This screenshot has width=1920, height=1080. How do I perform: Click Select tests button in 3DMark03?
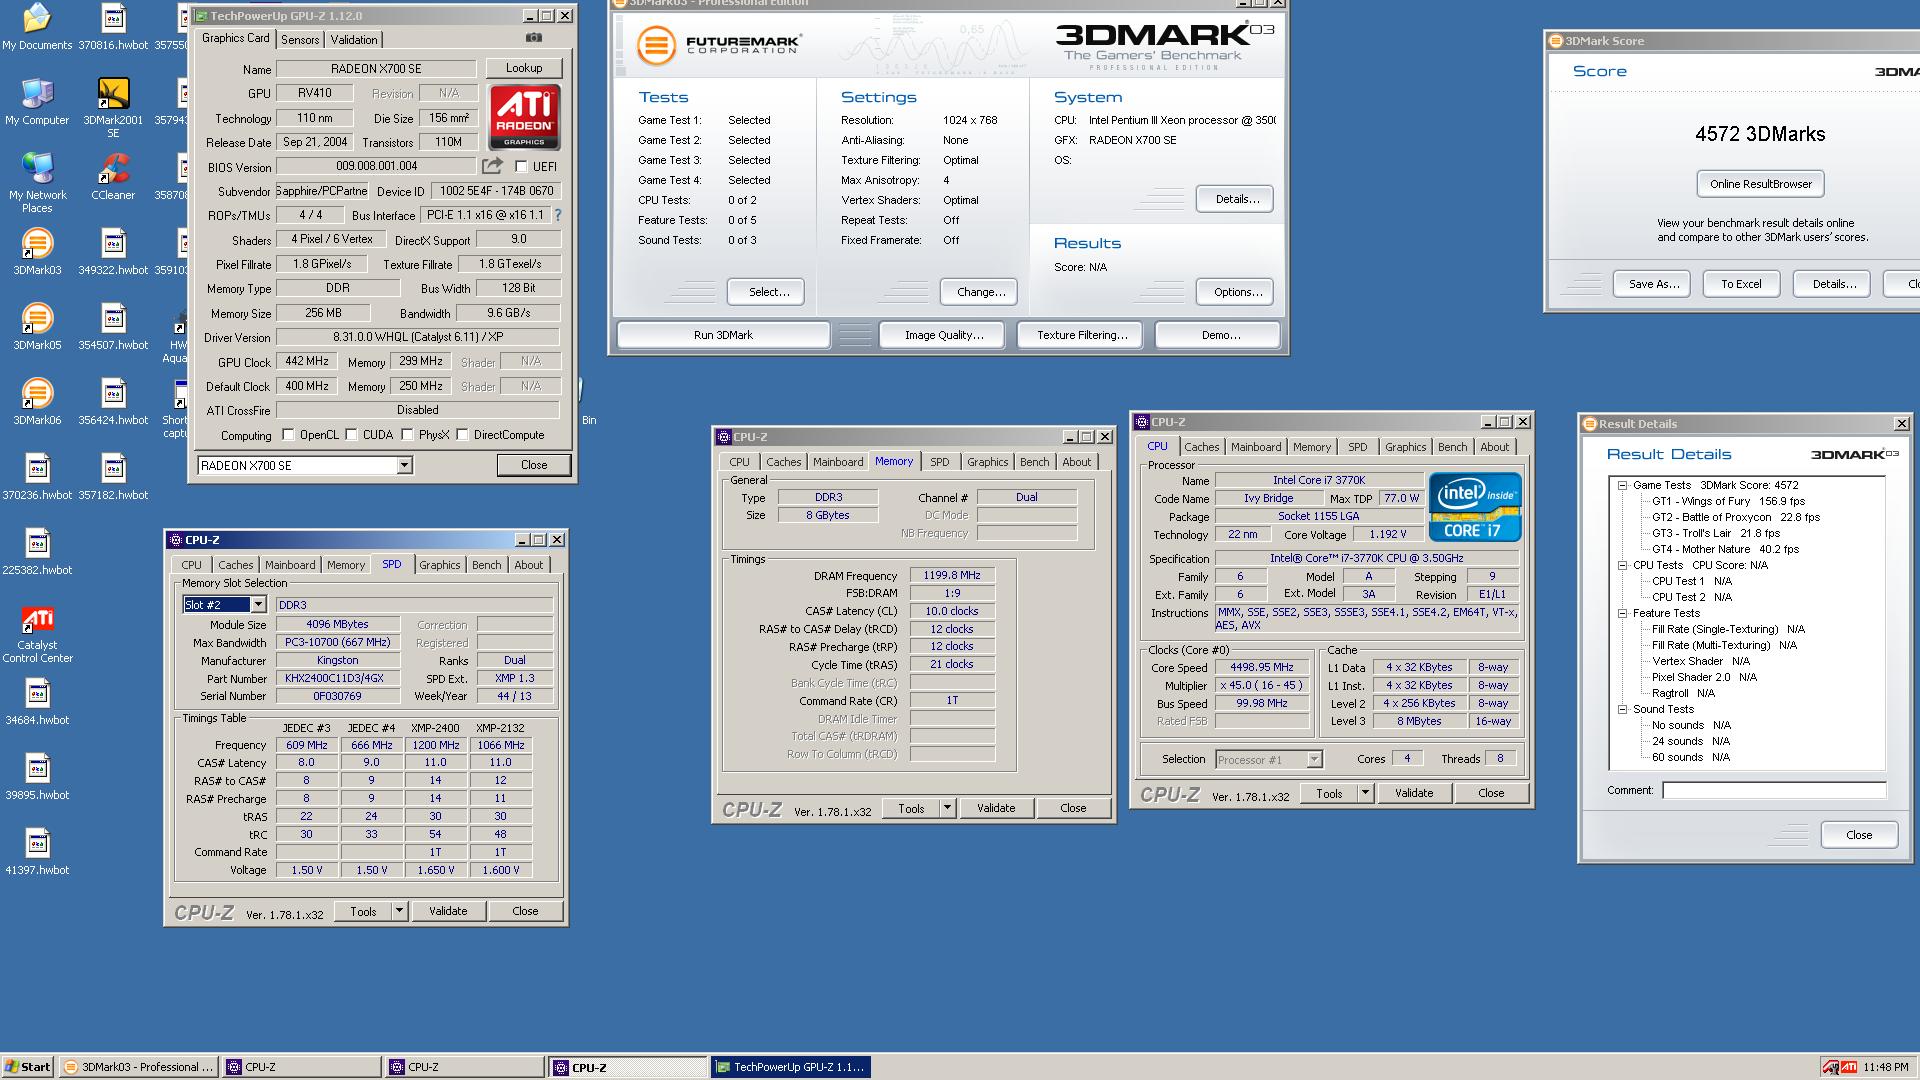click(x=766, y=292)
